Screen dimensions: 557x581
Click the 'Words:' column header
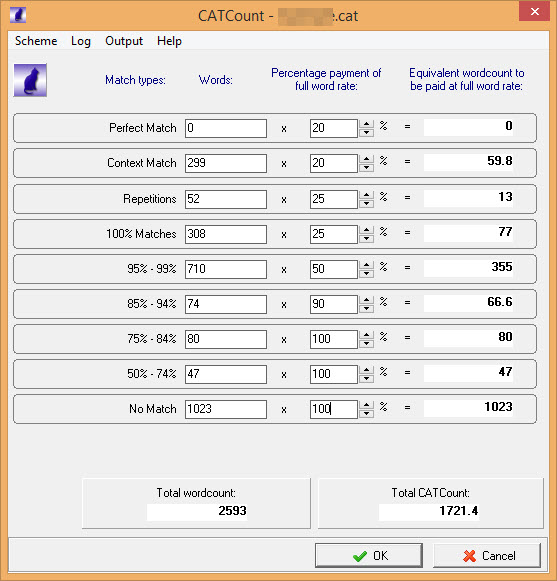pyautogui.click(x=216, y=80)
